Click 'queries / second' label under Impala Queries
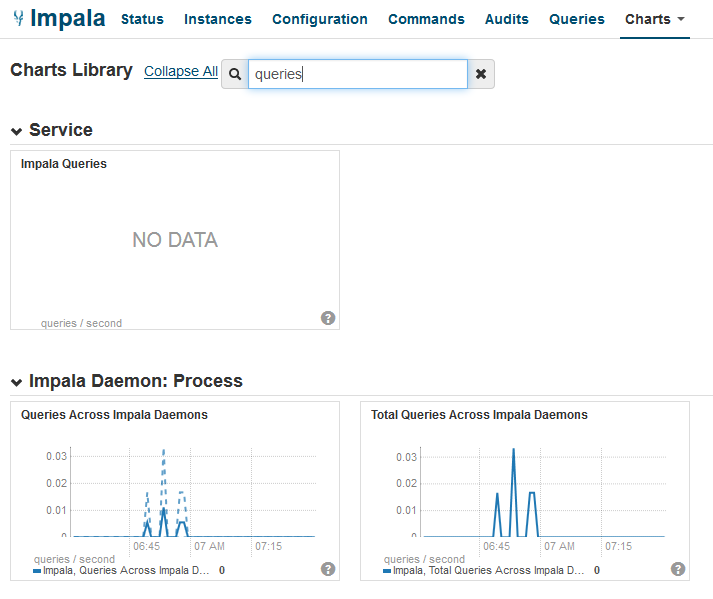This screenshot has height=599, width=713. pyautogui.click(x=81, y=323)
